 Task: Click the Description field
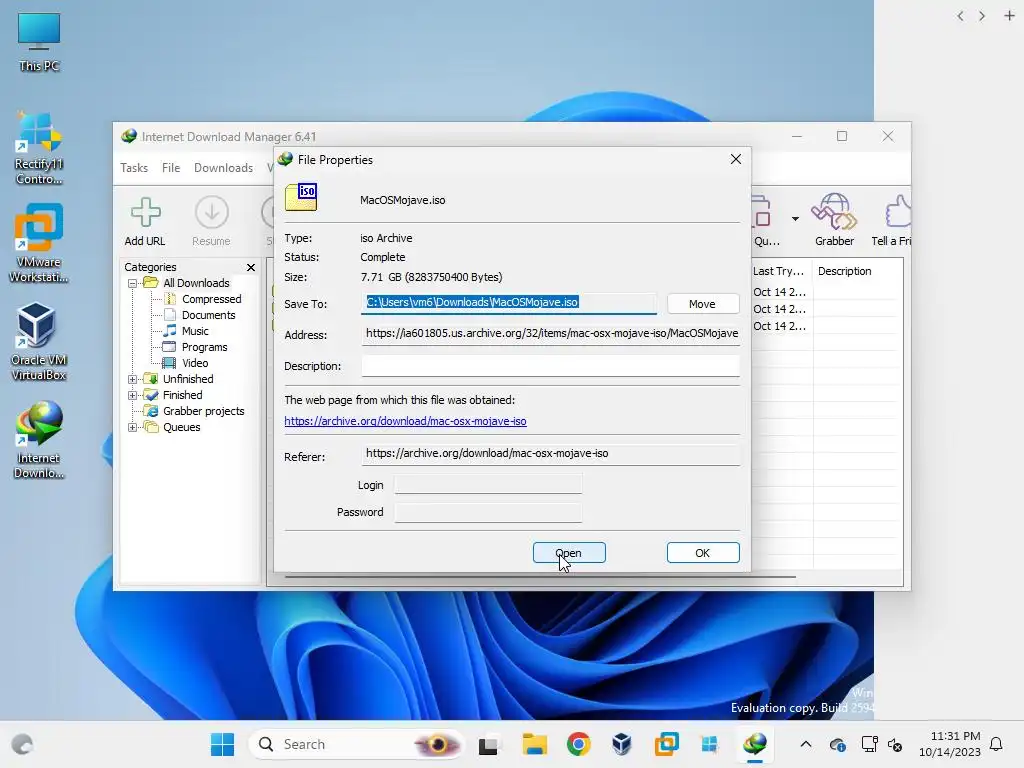[x=551, y=366]
